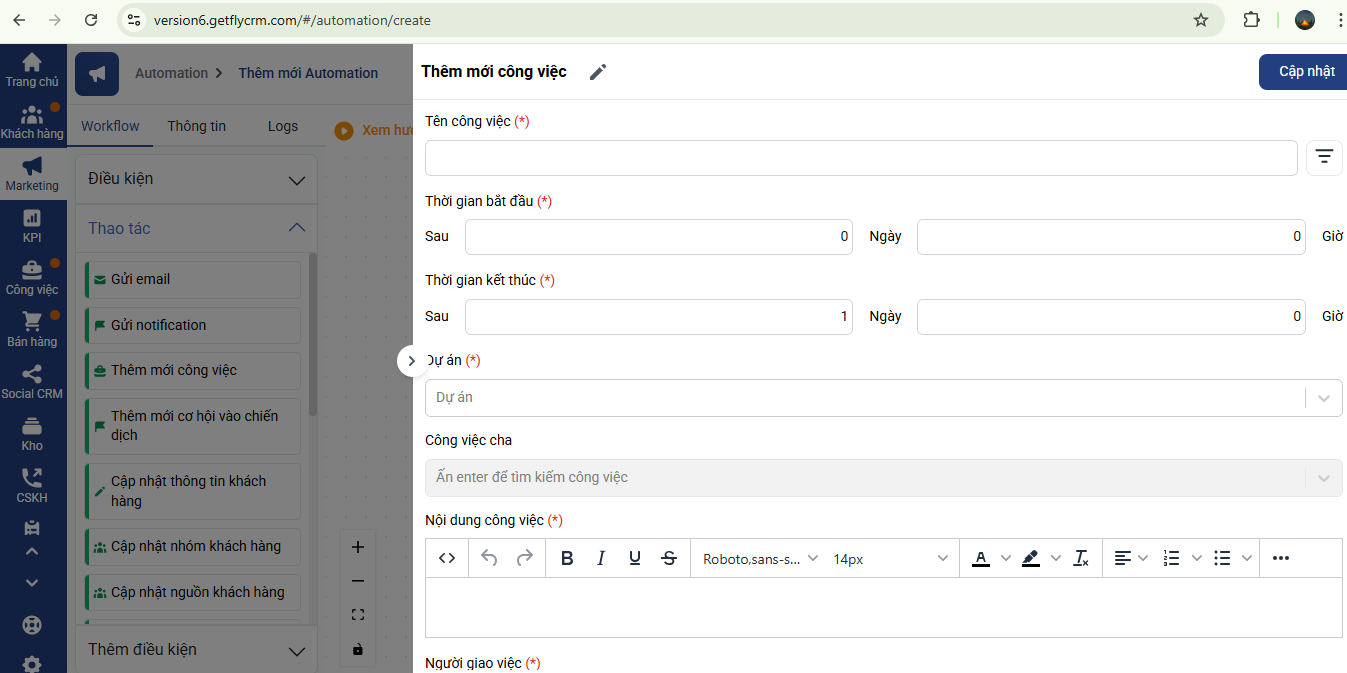Open the font family dropdown Roboto
The width and height of the screenshot is (1347, 673).
tap(760, 558)
